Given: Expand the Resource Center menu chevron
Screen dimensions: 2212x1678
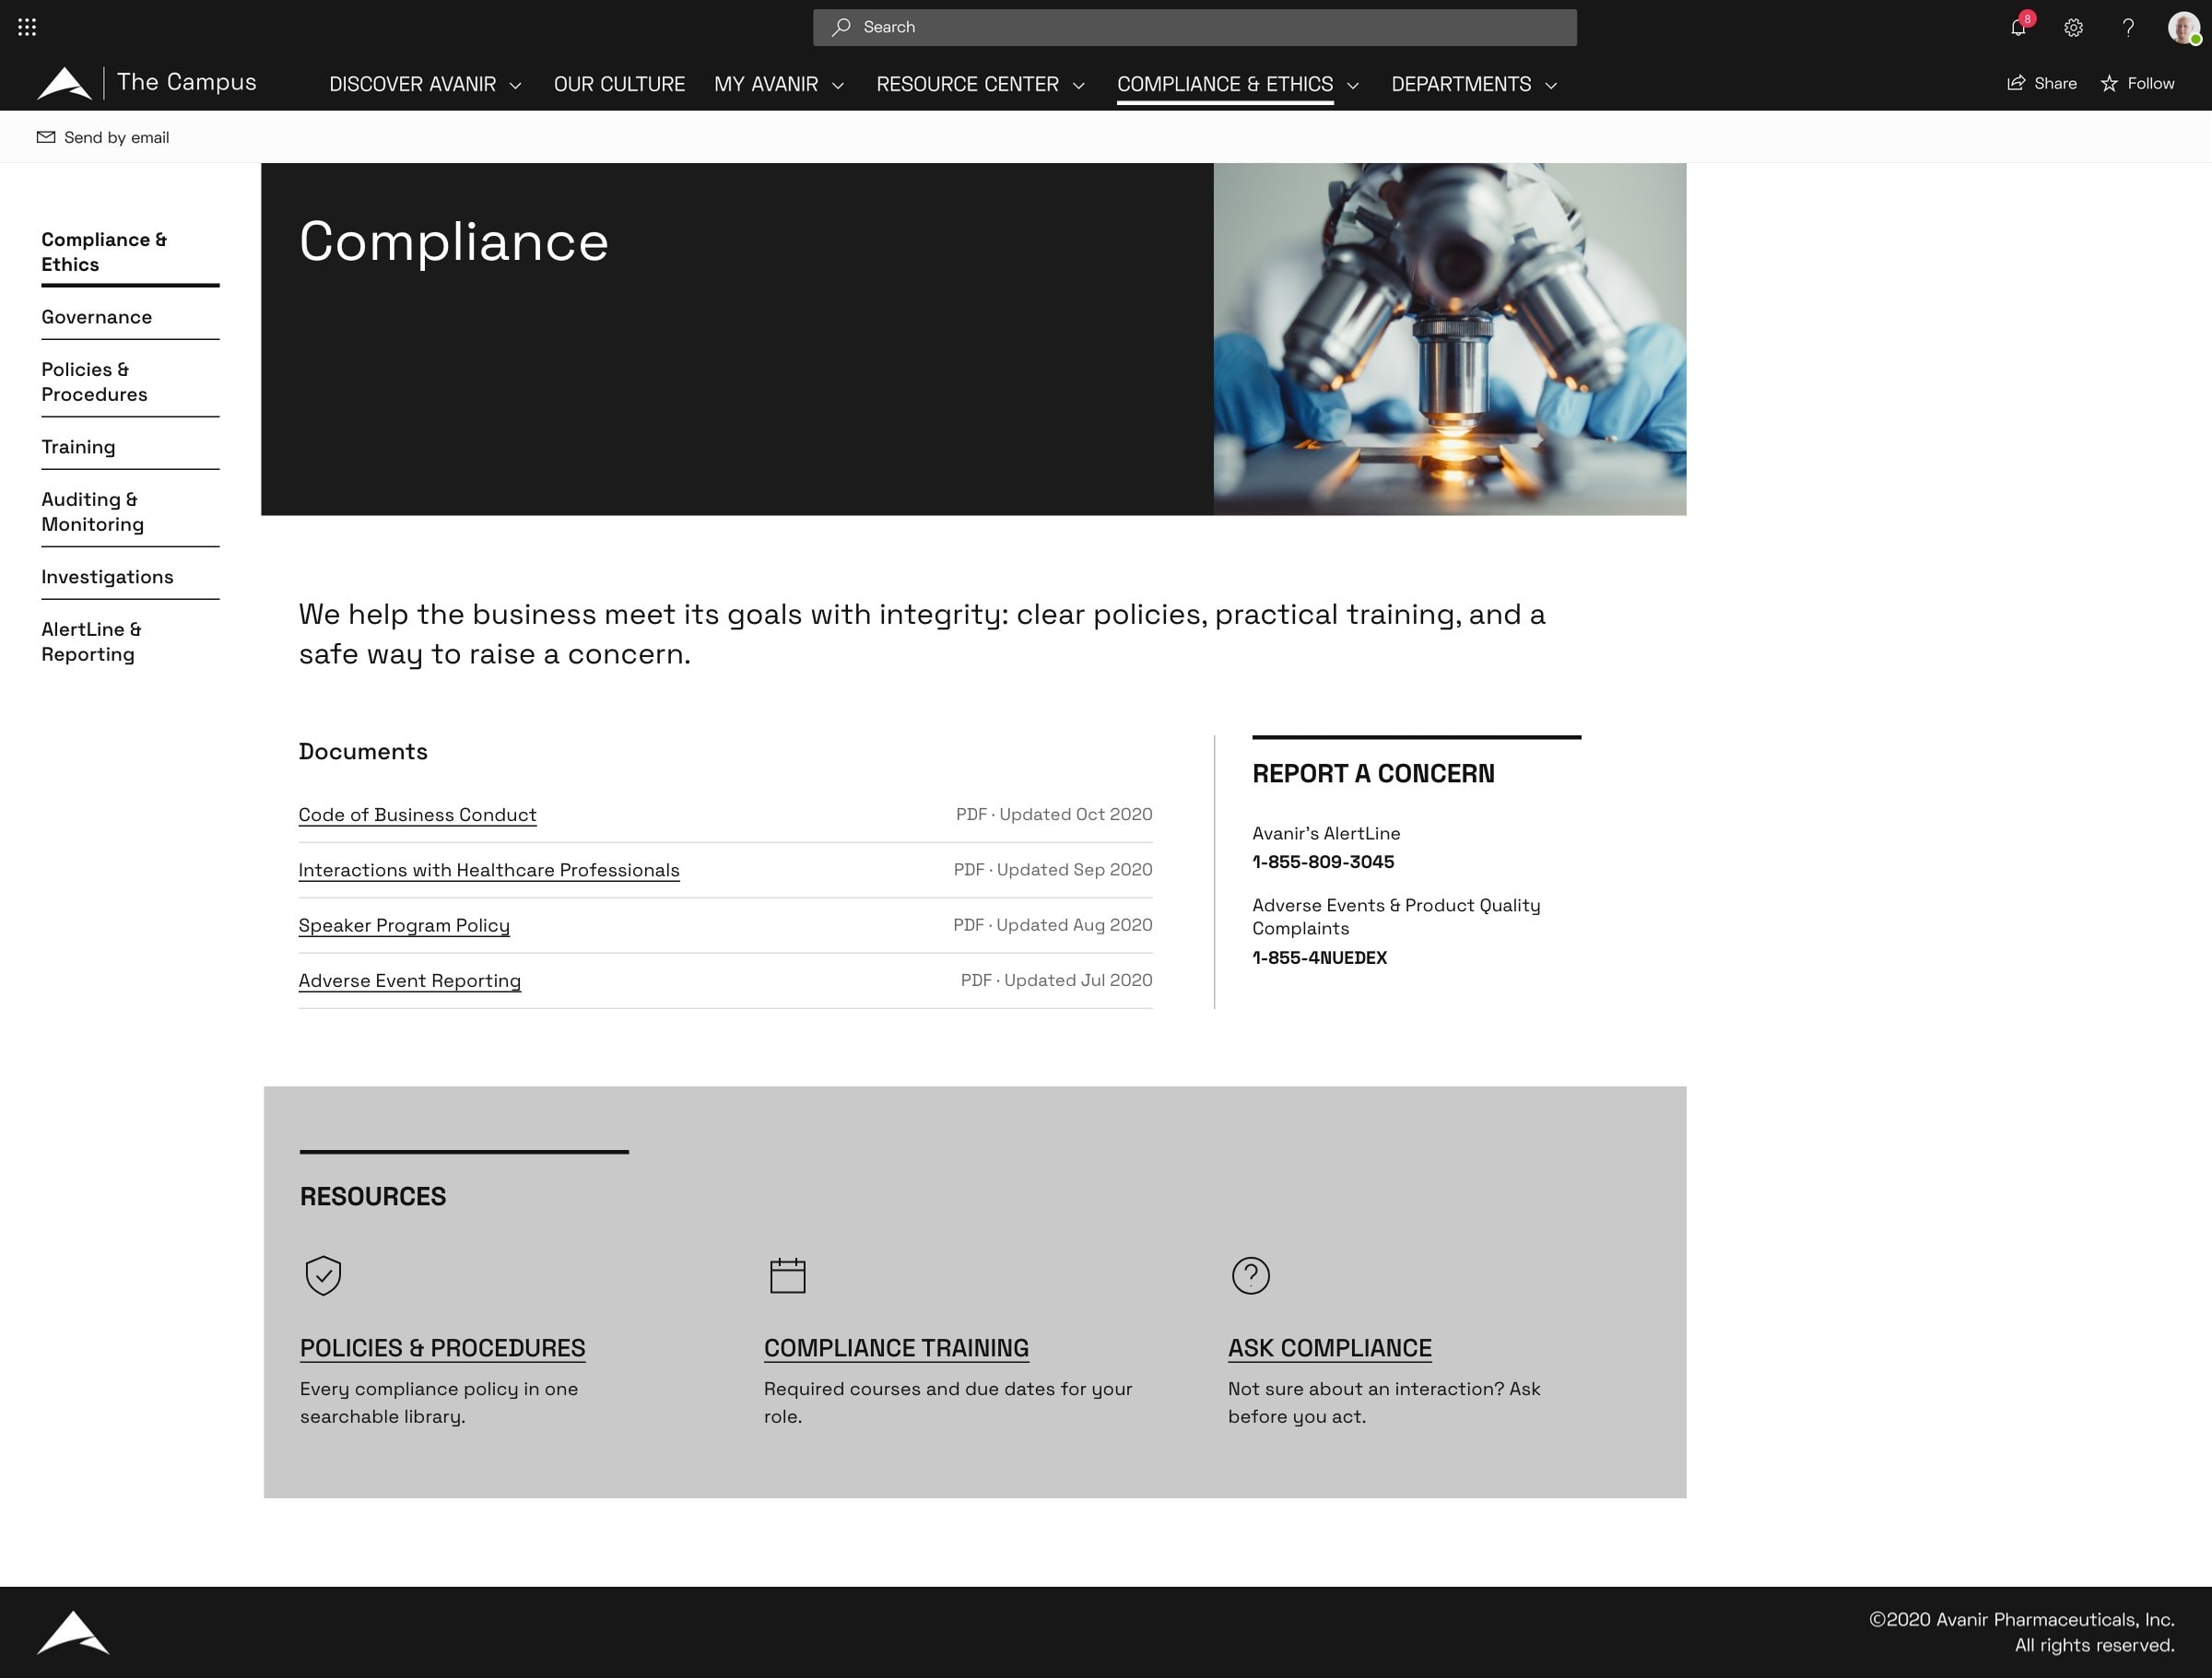Looking at the screenshot, I should 1079,86.
